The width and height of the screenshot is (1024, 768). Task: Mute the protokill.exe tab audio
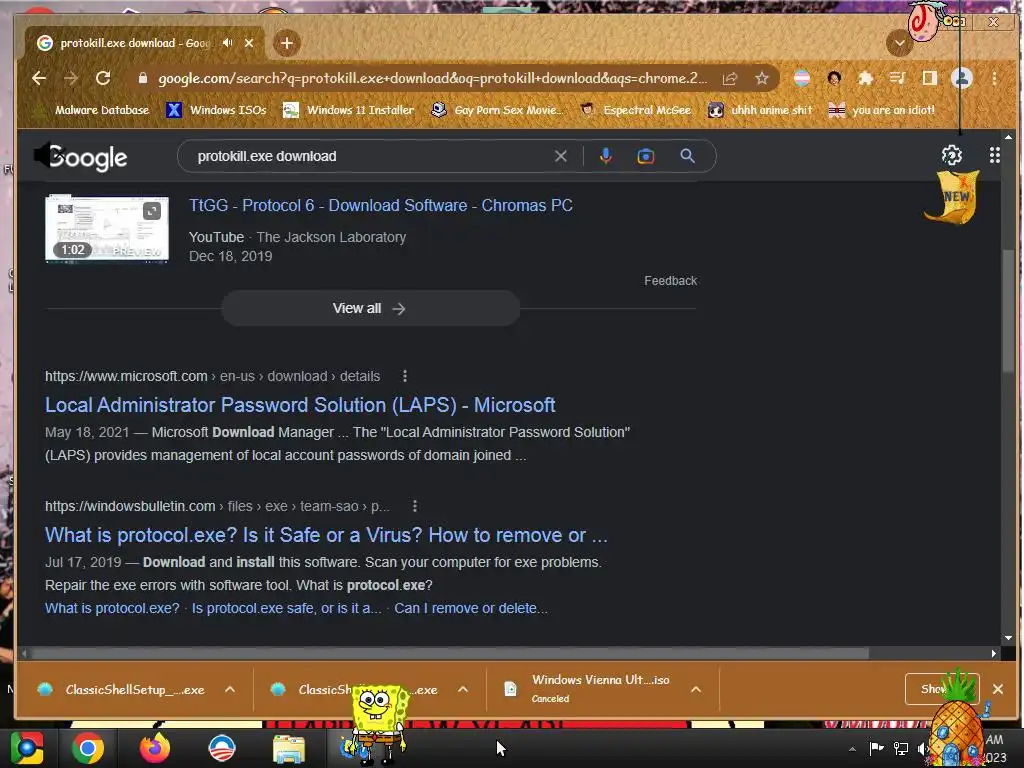[227, 43]
